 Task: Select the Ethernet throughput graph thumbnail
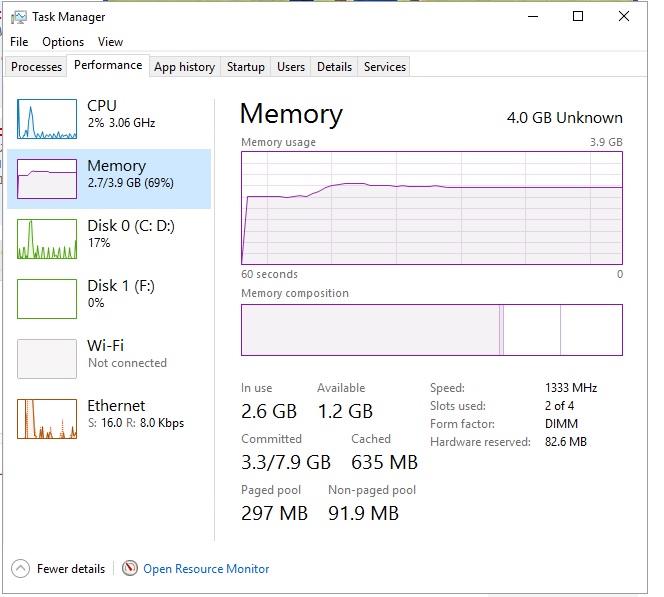(47, 419)
